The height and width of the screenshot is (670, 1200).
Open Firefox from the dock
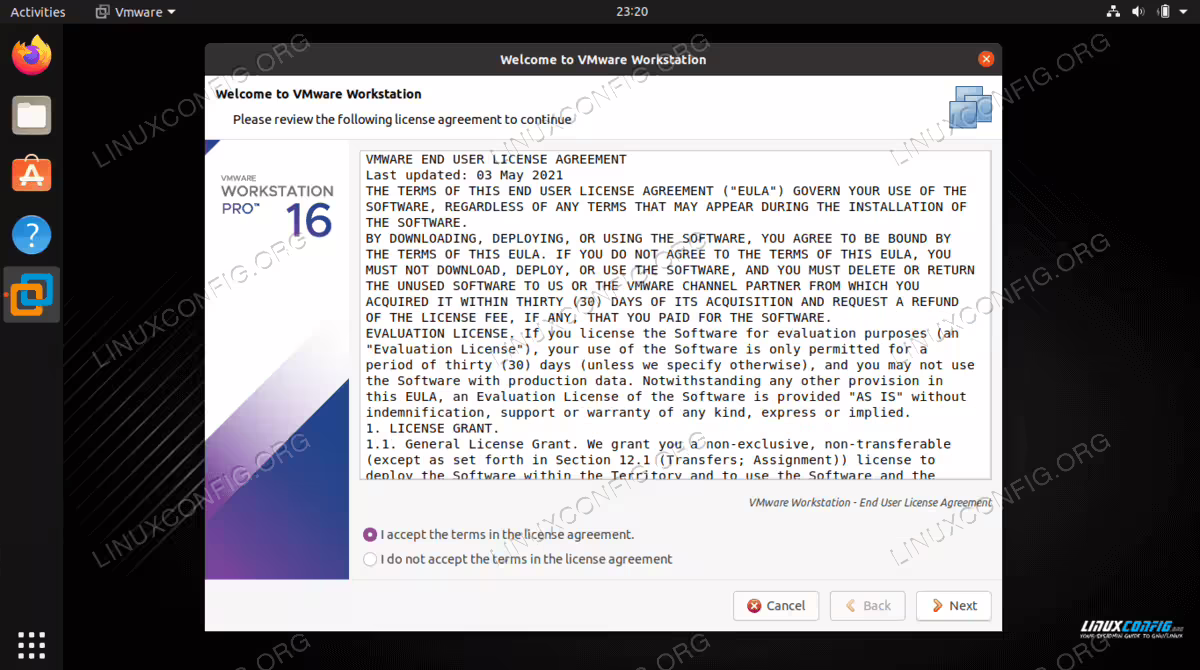coord(32,54)
